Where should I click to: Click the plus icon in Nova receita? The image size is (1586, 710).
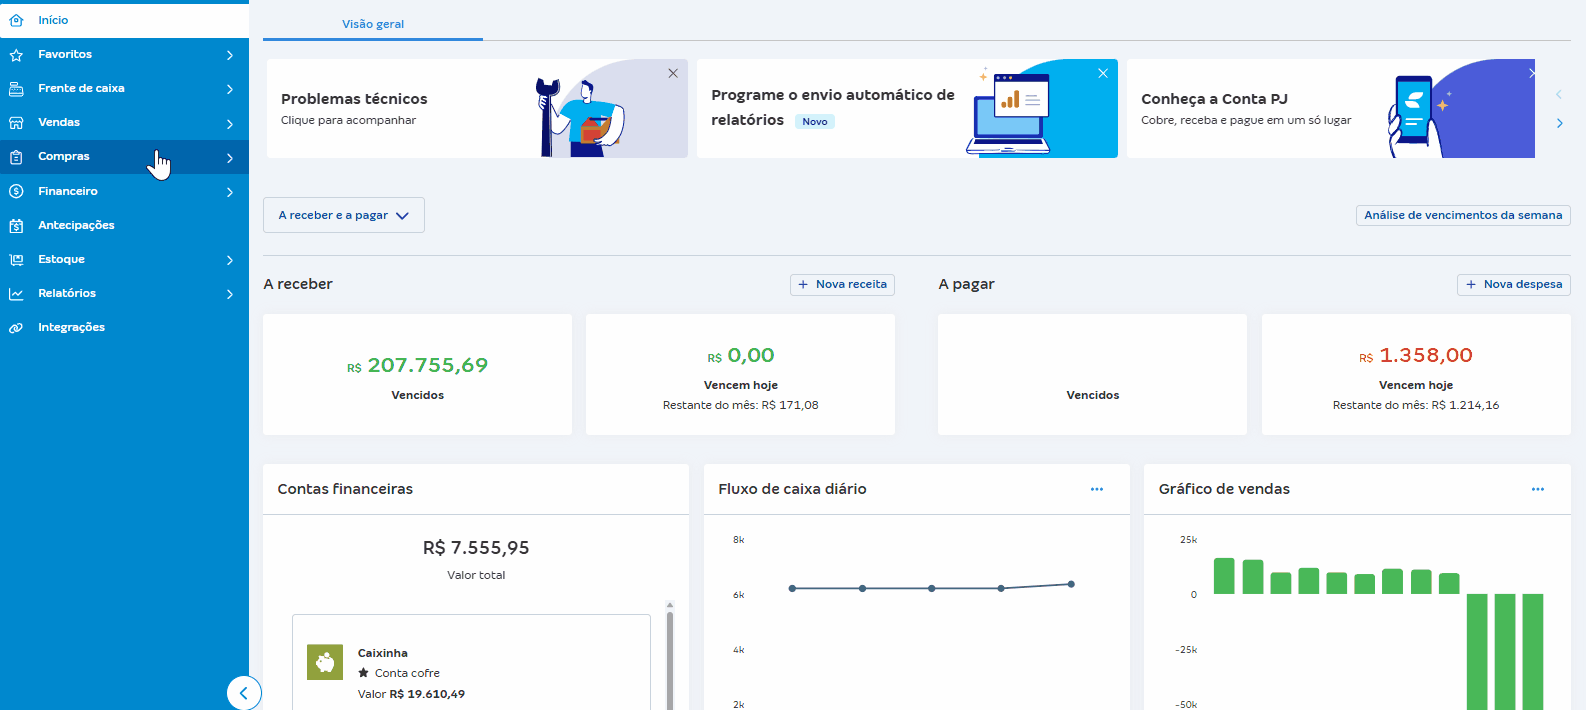pyautogui.click(x=803, y=285)
